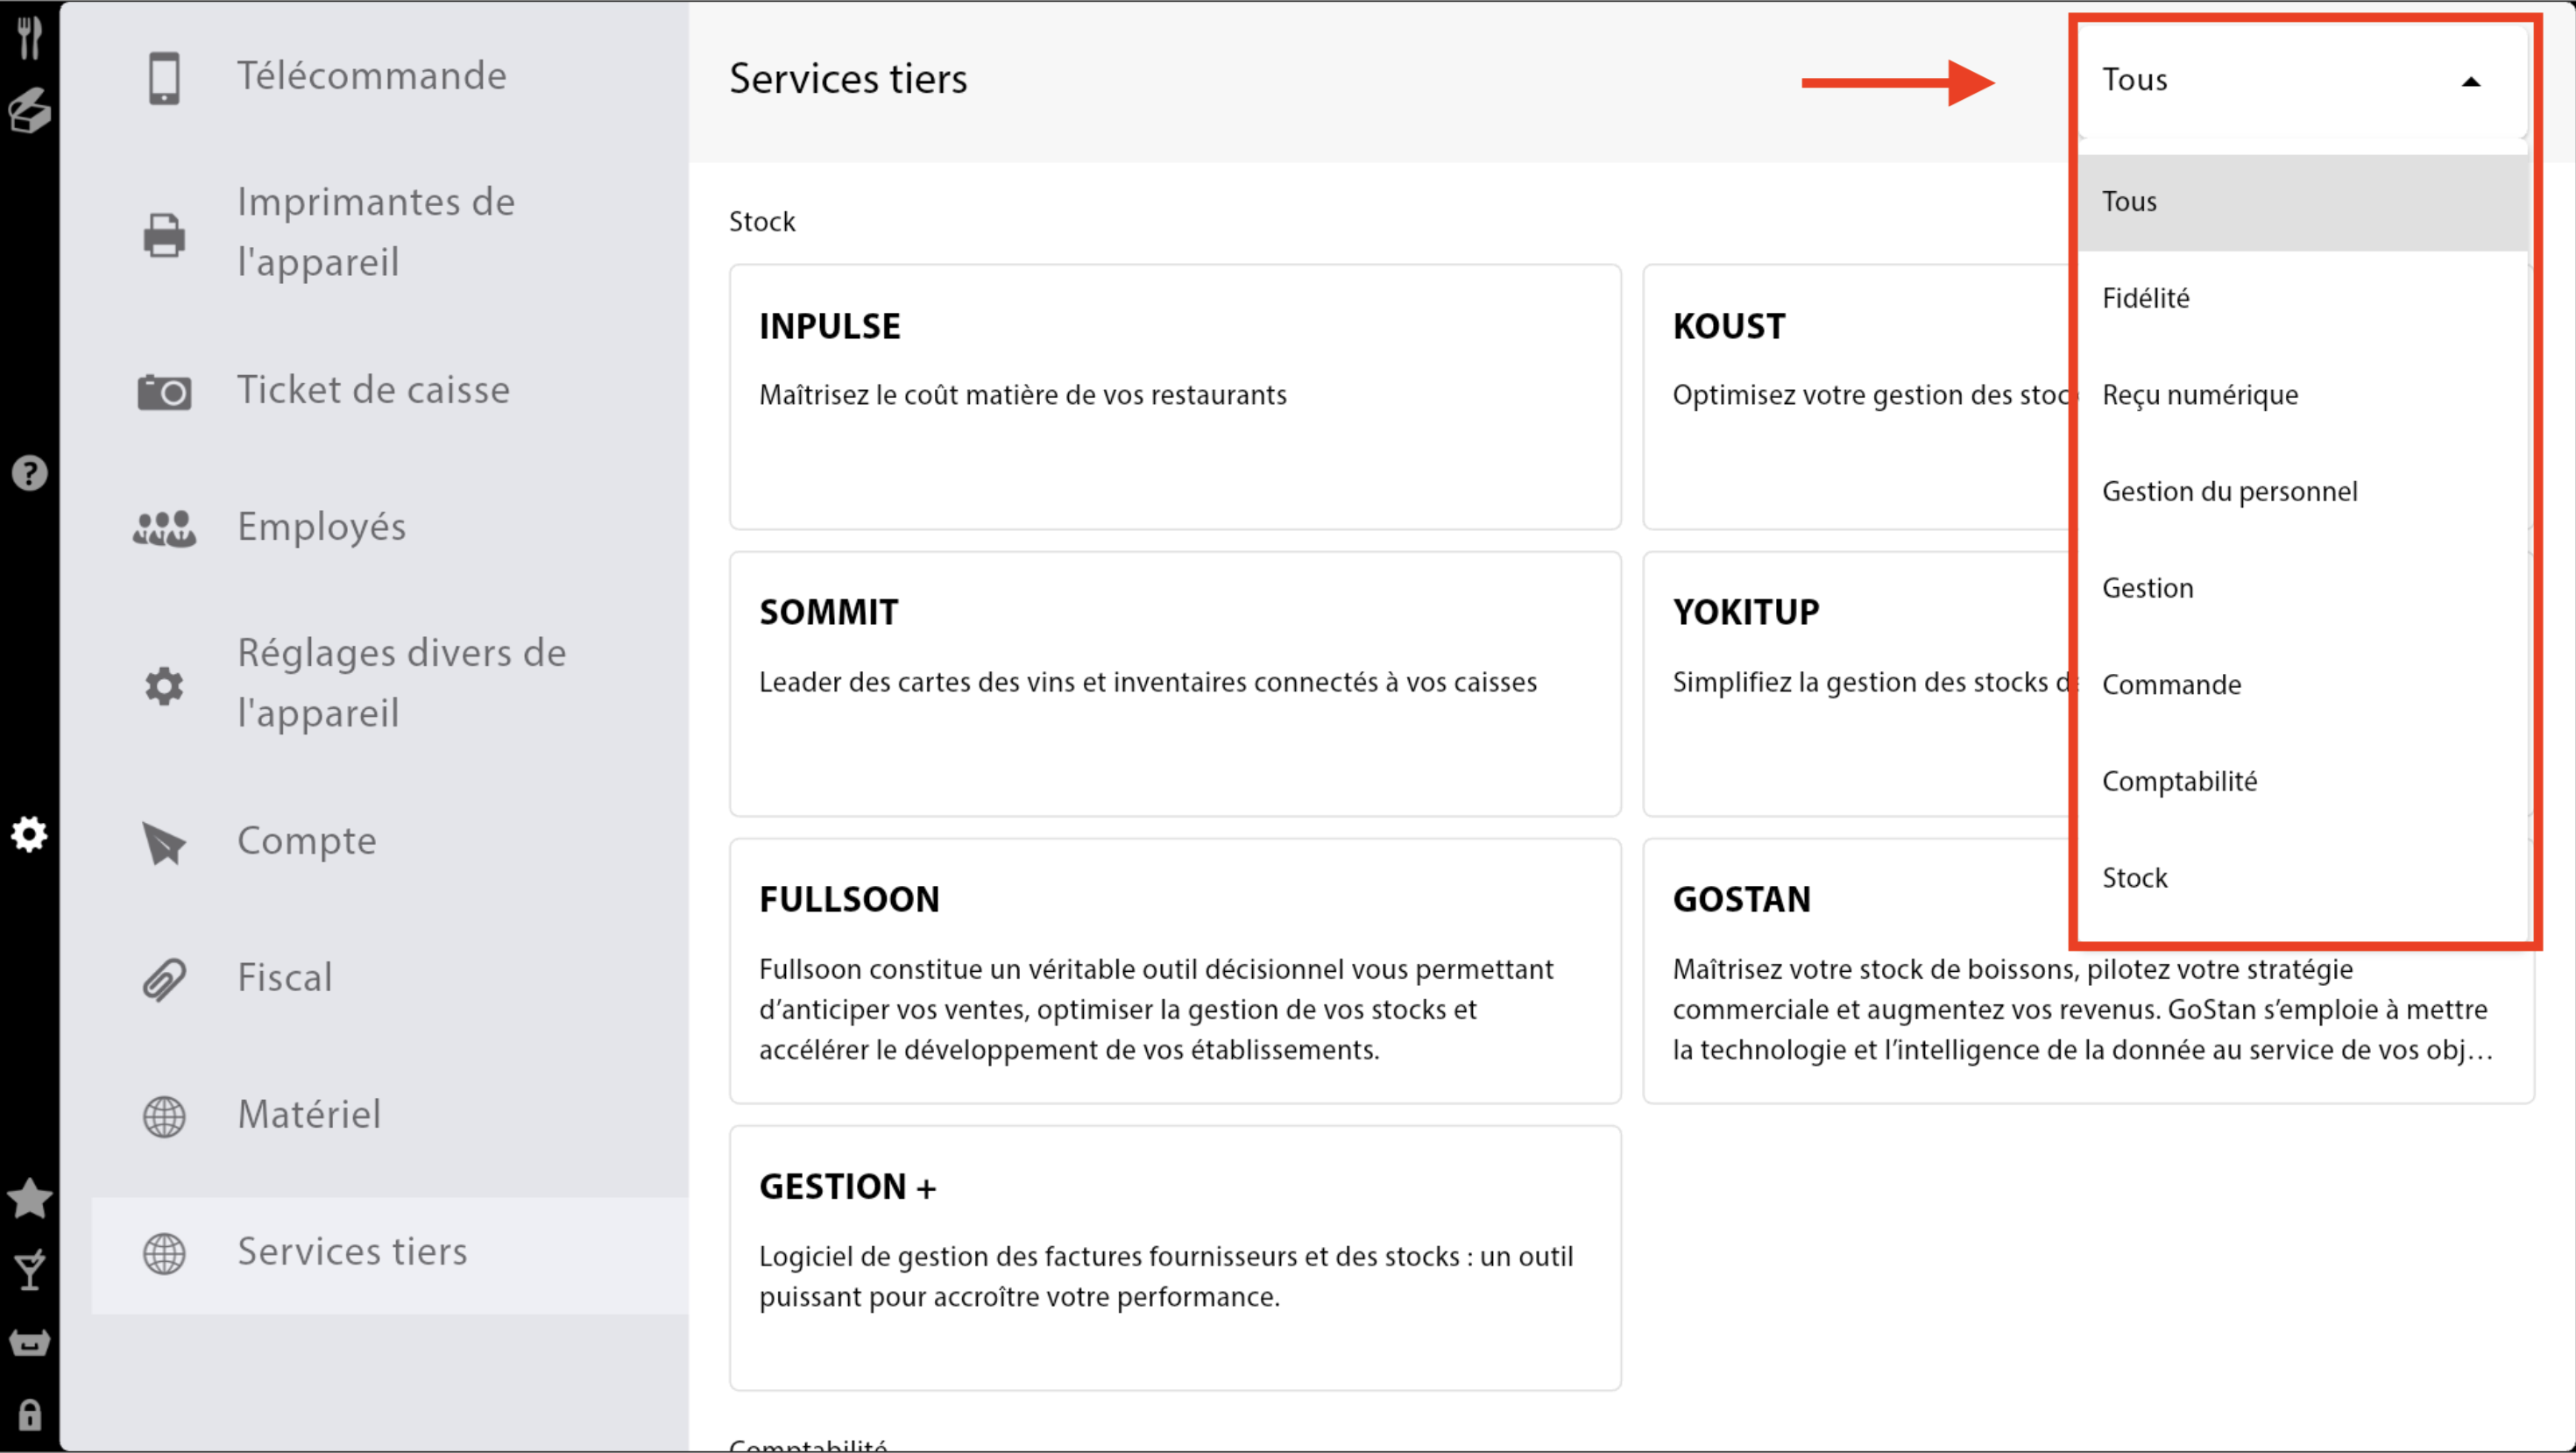Image resolution: width=2576 pixels, height=1453 pixels.
Task: Click the fork and knife icon
Action: click(x=30, y=37)
